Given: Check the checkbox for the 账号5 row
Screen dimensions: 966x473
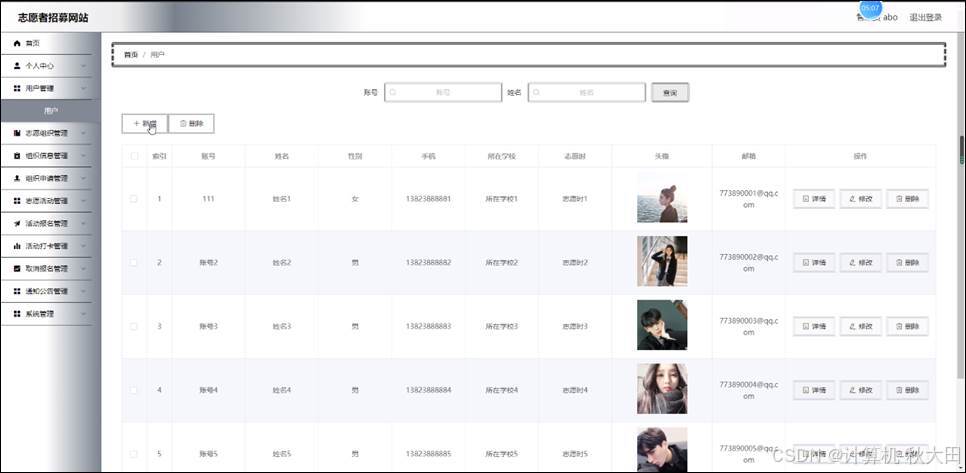Looking at the screenshot, I should (x=134, y=454).
